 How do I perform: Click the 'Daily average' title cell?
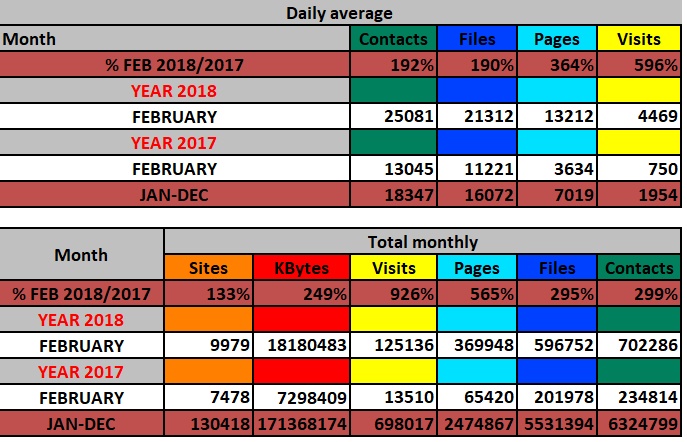[x=342, y=13]
